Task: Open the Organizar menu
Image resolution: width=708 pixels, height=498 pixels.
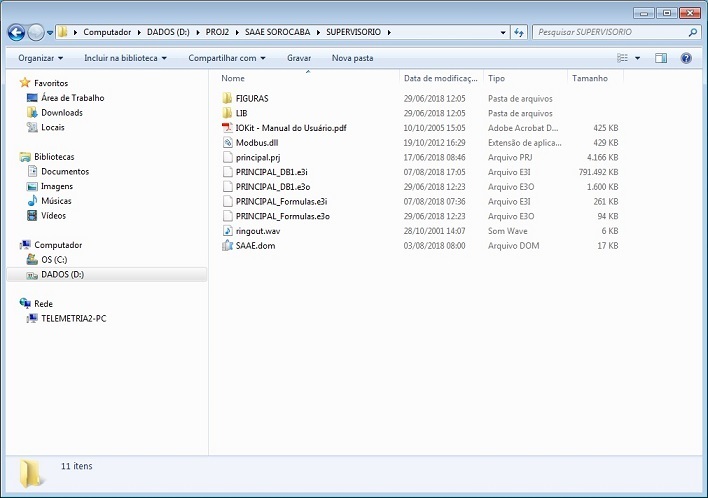Action: pyautogui.click(x=41, y=58)
